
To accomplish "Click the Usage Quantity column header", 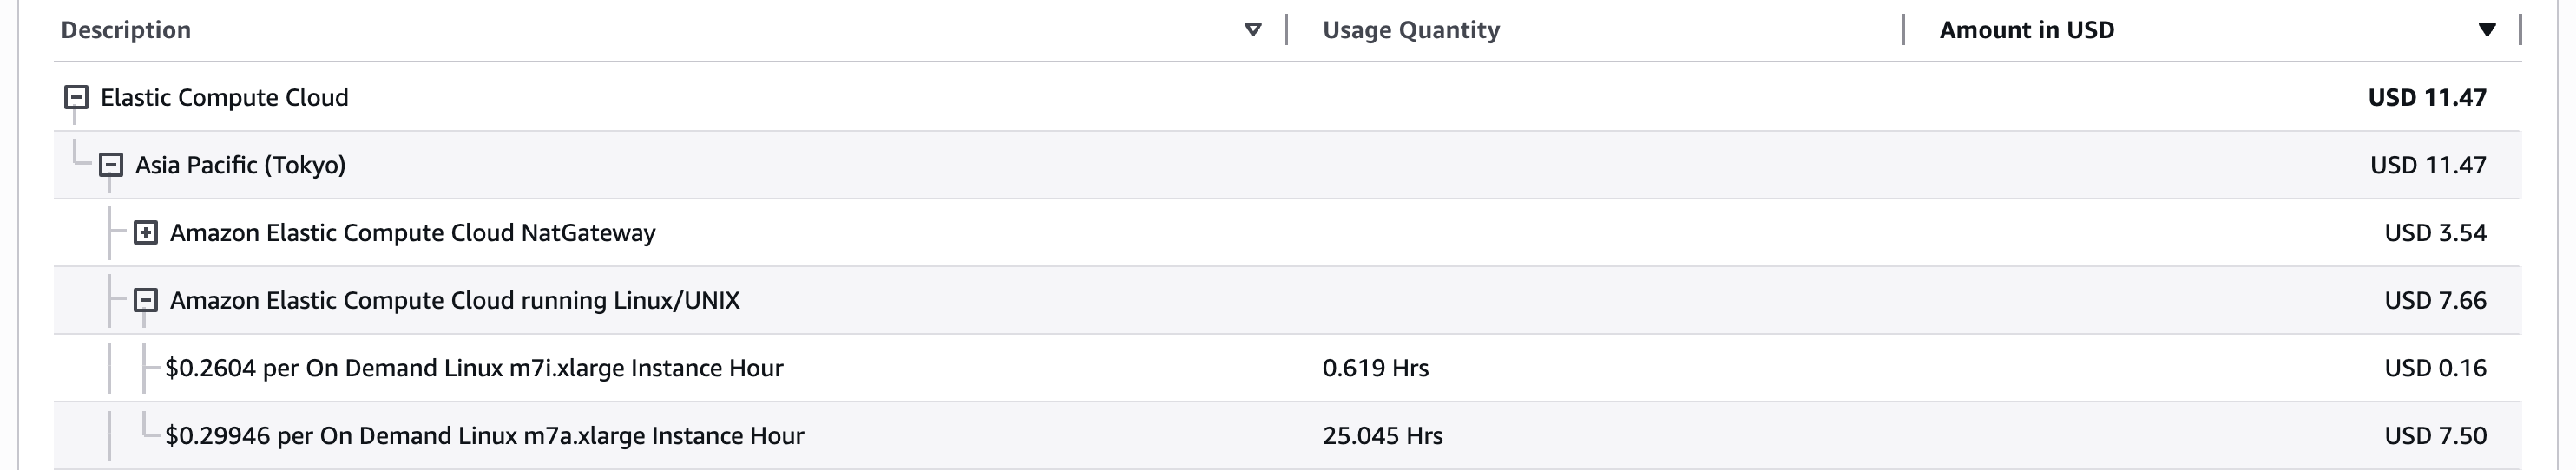I will click(1410, 30).
